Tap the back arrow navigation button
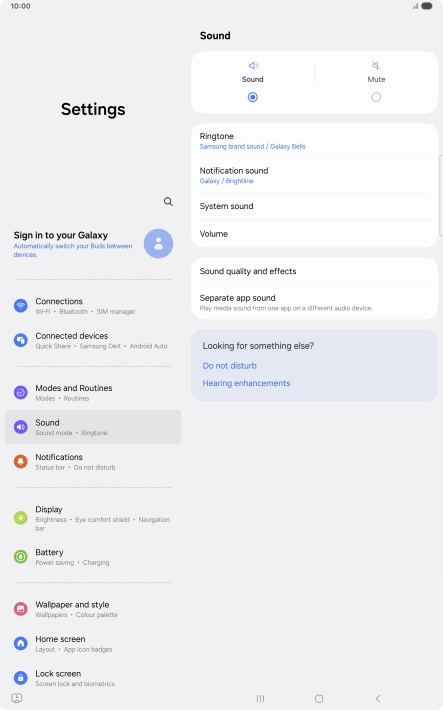The width and height of the screenshot is (443, 710). (x=378, y=699)
